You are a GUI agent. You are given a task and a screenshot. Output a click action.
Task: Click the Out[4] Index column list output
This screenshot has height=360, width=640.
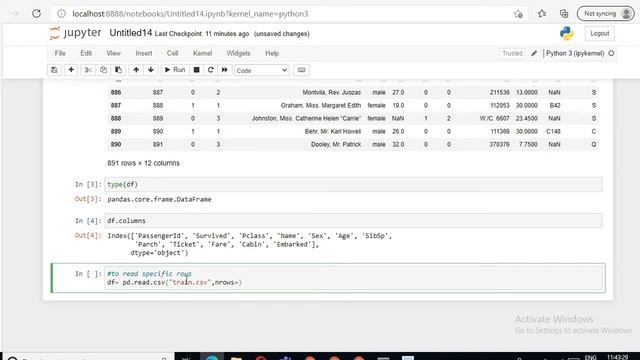249,244
